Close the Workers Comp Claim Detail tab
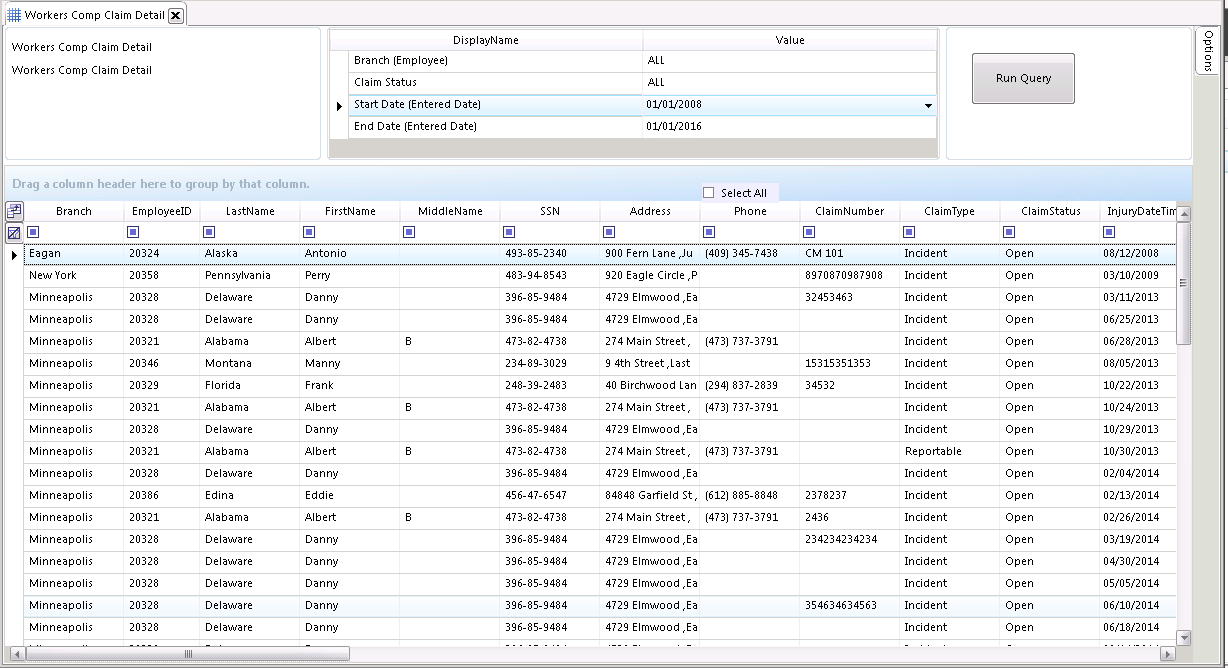1228x668 pixels. point(176,15)
